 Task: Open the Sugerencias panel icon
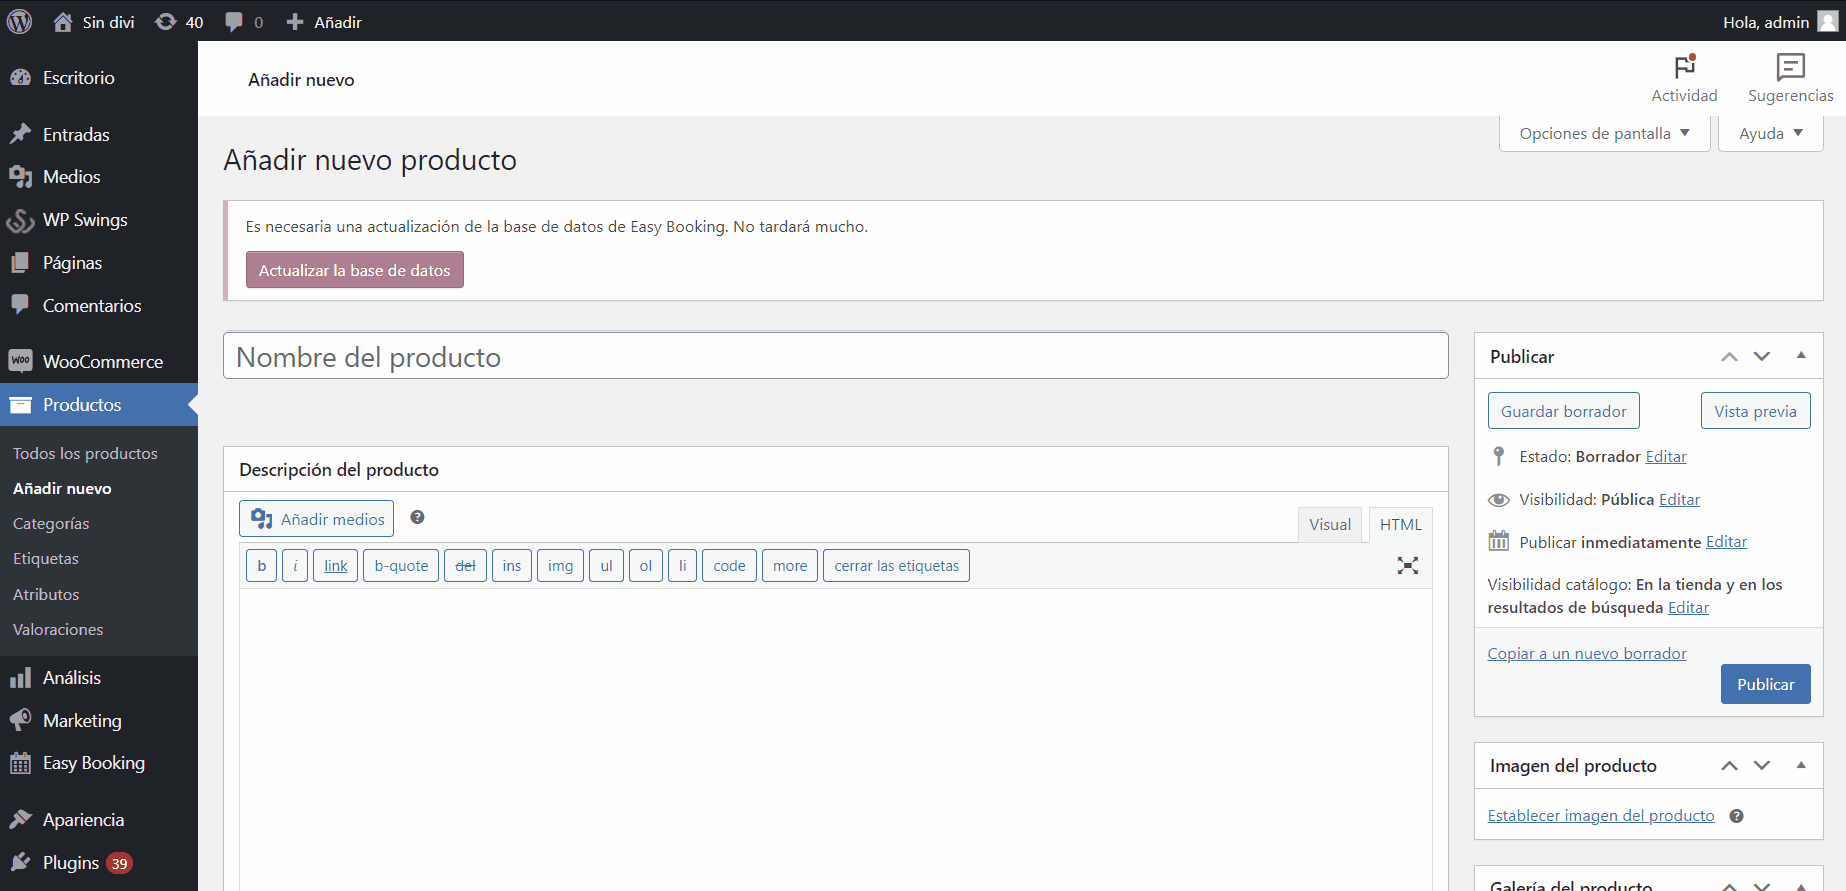(x=1790, y=67)
